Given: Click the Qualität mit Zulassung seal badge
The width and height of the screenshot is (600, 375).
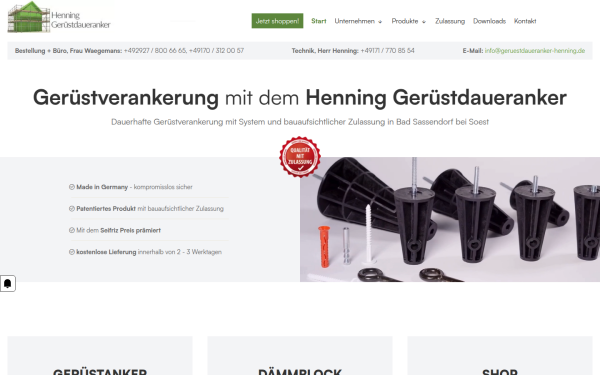Looking at the screenshot, I should pos(300,157).
